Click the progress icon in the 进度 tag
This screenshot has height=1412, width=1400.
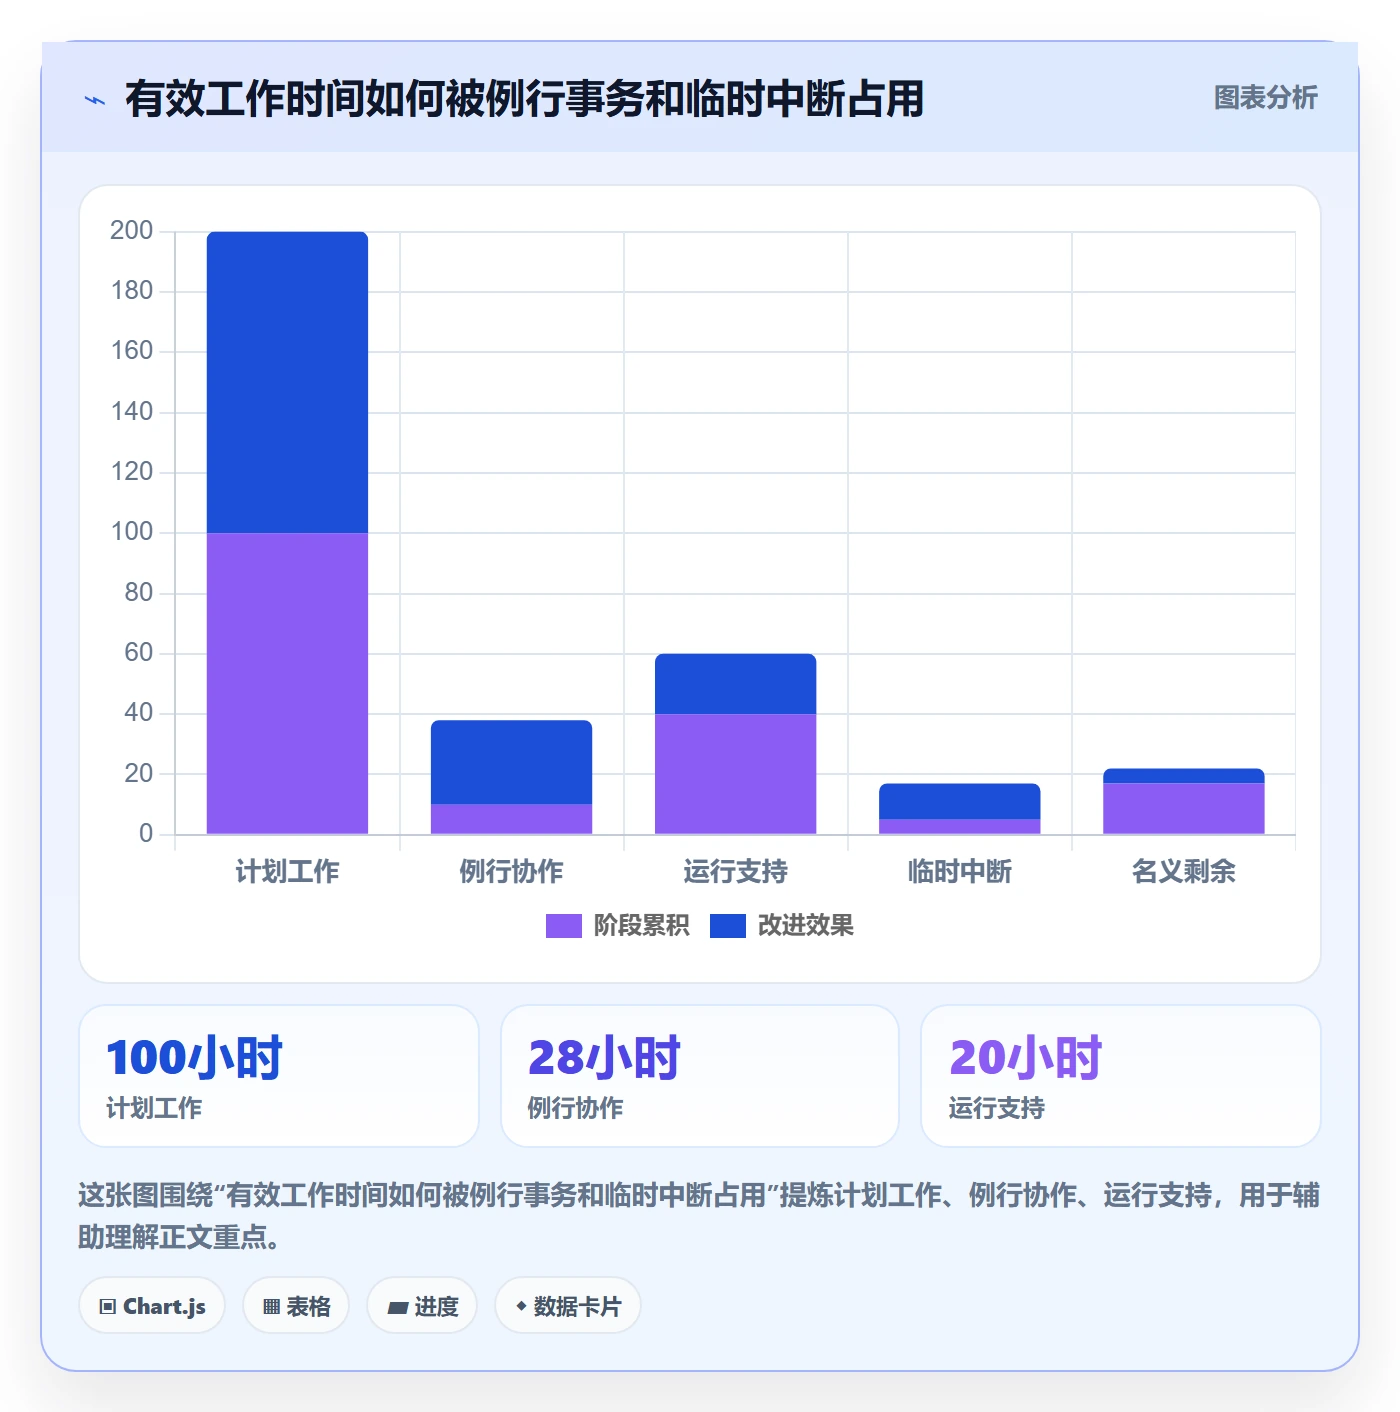click(397, 1307)
